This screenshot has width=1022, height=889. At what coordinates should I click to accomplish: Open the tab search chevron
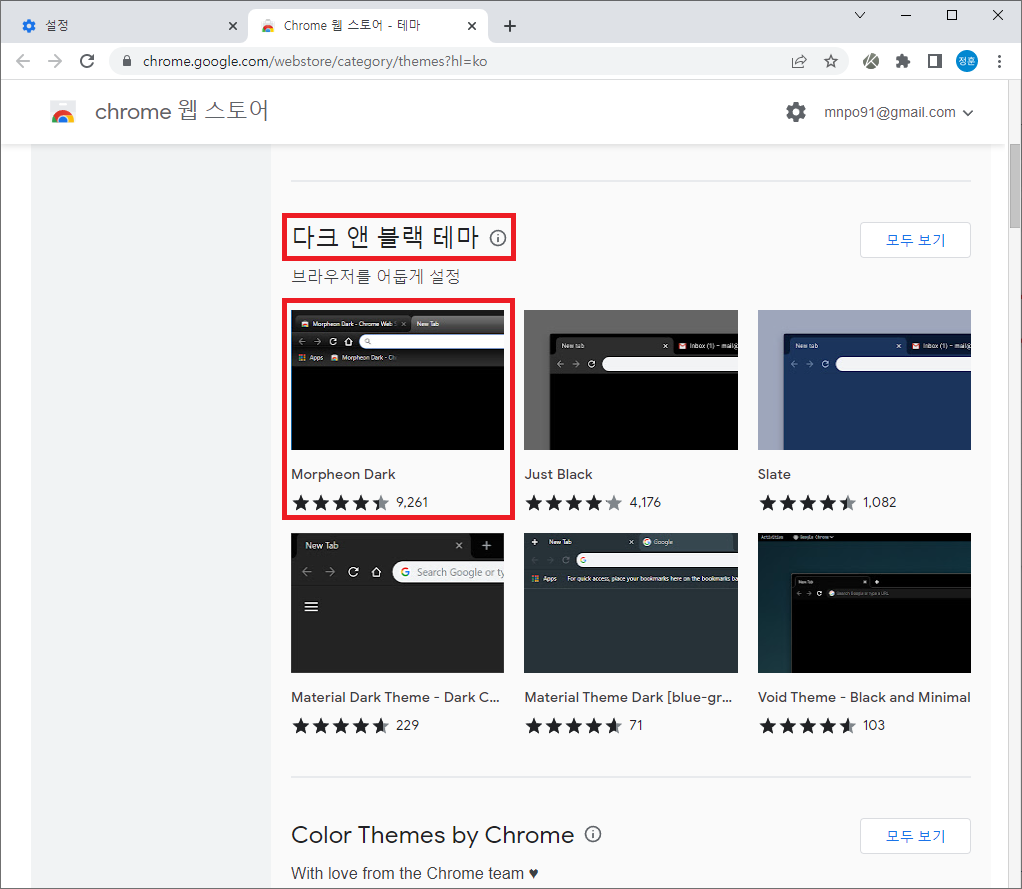point(860,15)
